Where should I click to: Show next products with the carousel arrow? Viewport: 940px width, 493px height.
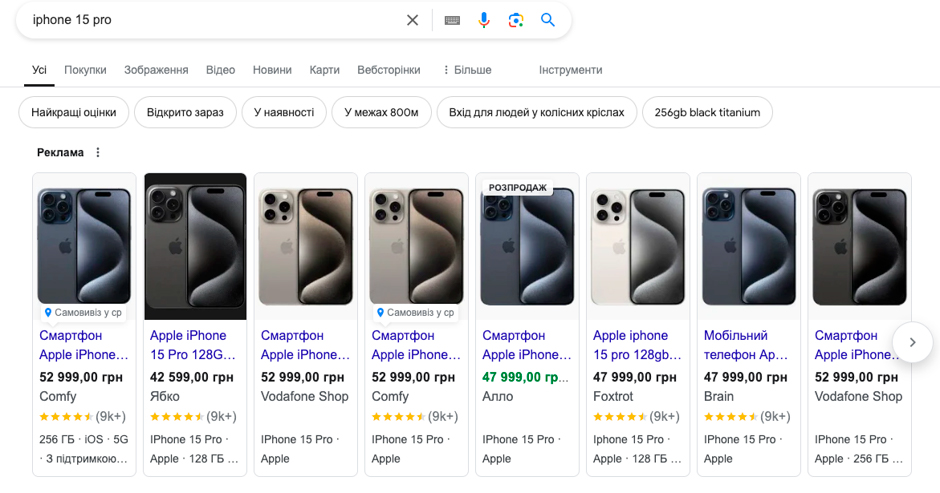912,342
